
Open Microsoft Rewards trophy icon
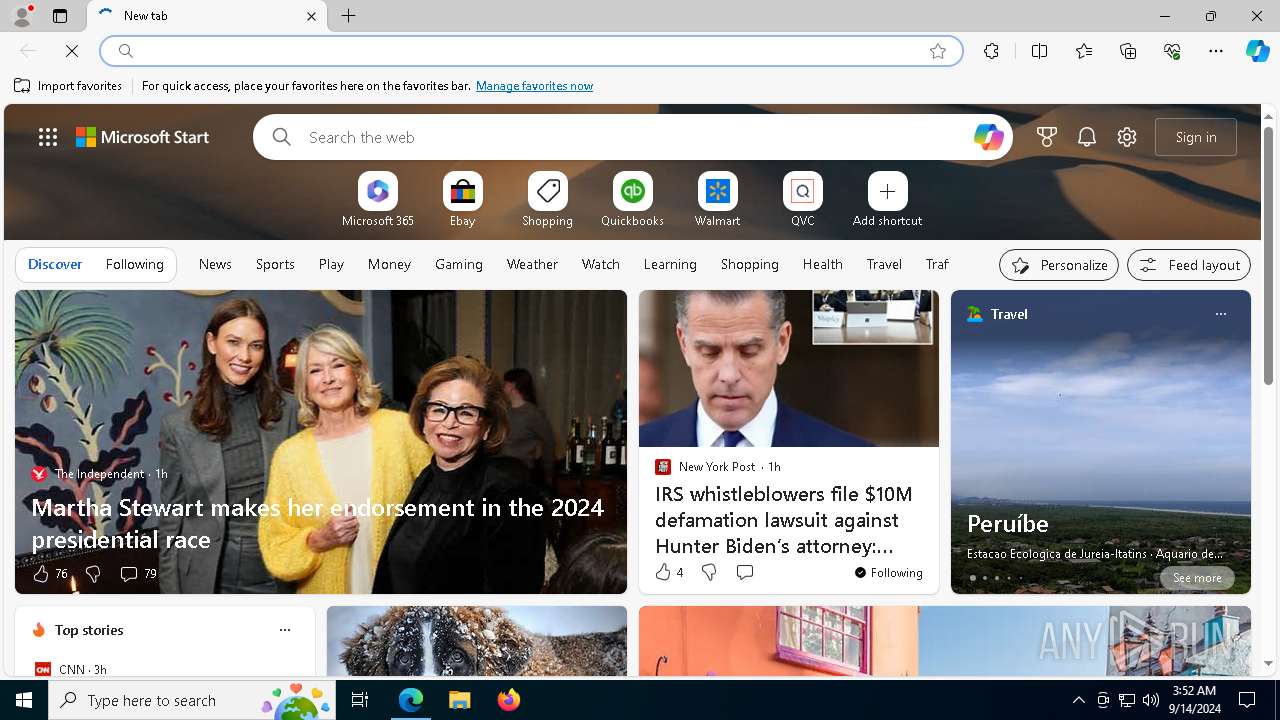(1047, 137)
